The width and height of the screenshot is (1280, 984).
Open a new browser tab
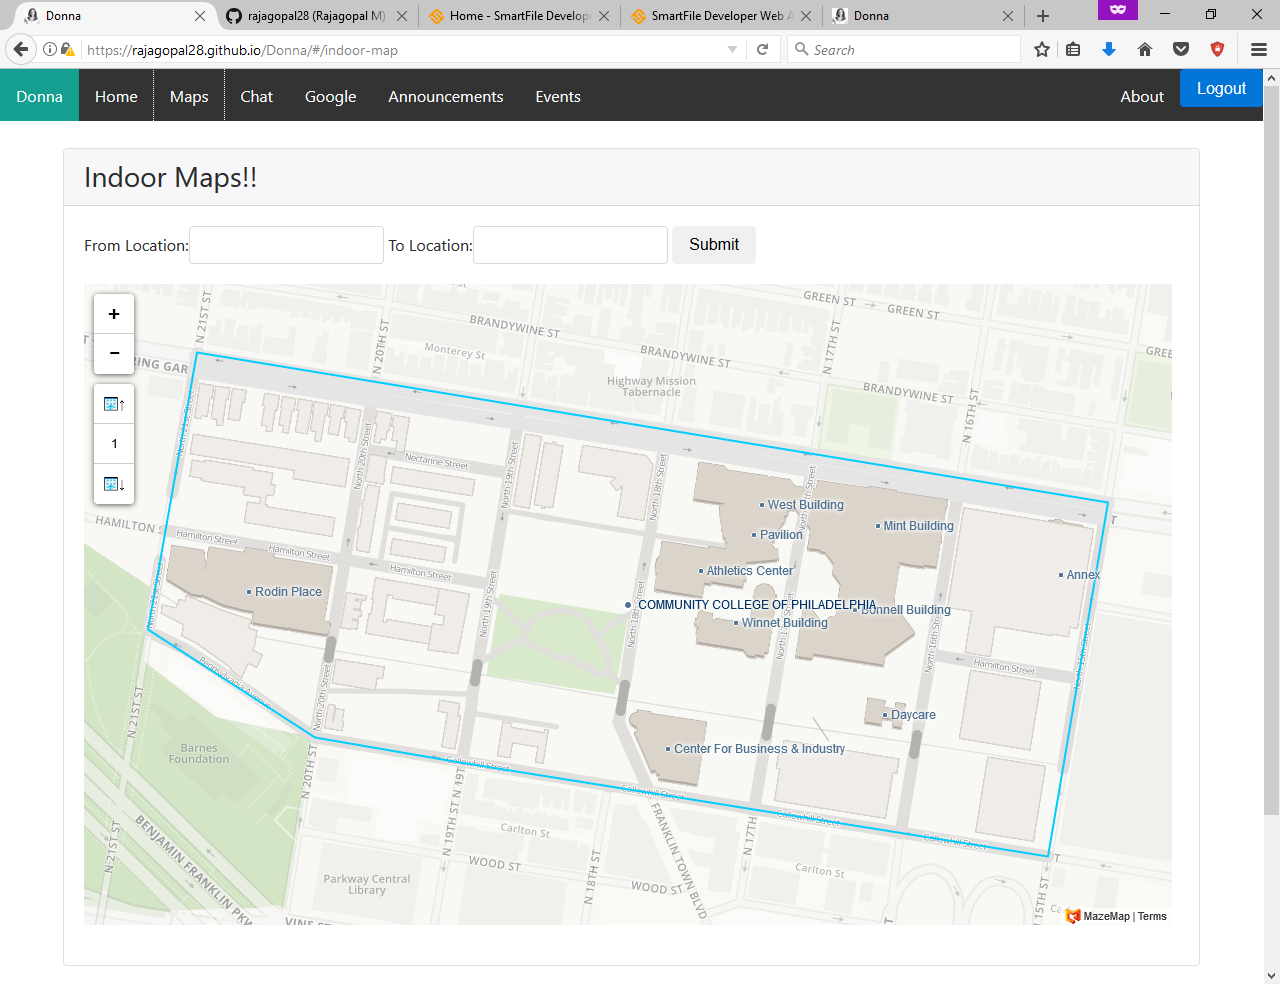[x=1043, y=16]
